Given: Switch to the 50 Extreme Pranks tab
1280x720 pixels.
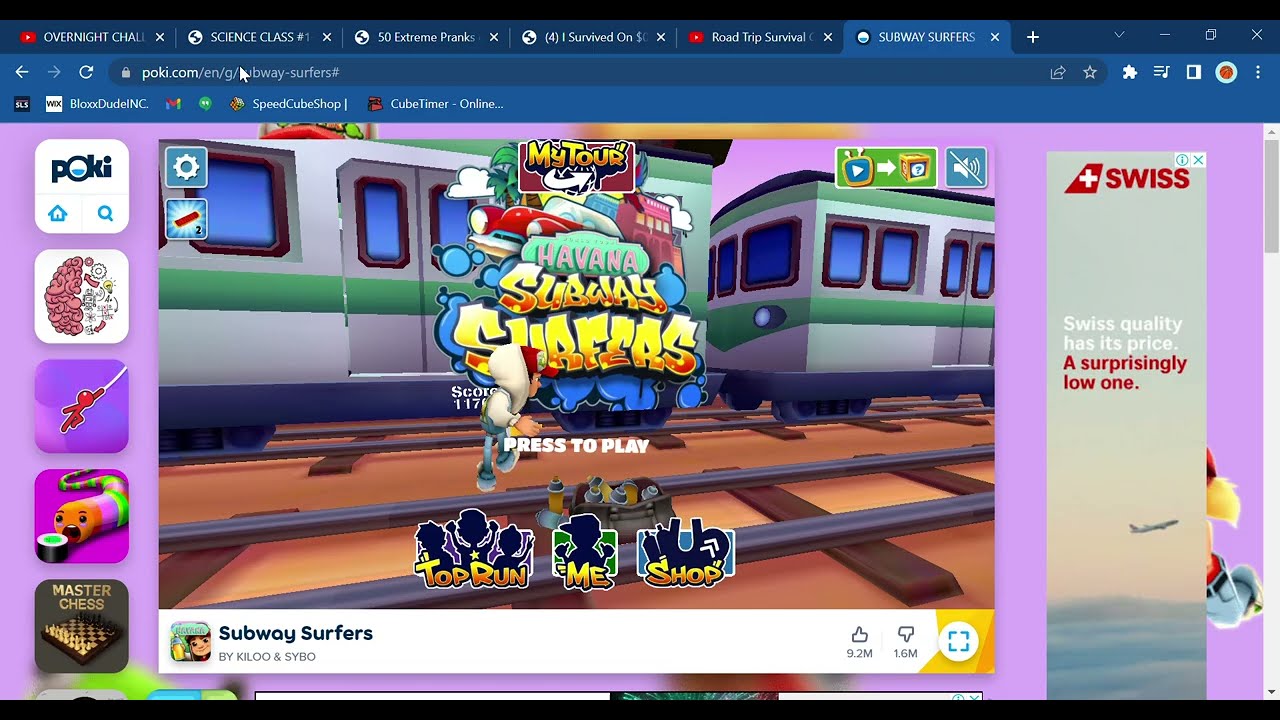Looking at the screenshot, I should pos(425,37).
